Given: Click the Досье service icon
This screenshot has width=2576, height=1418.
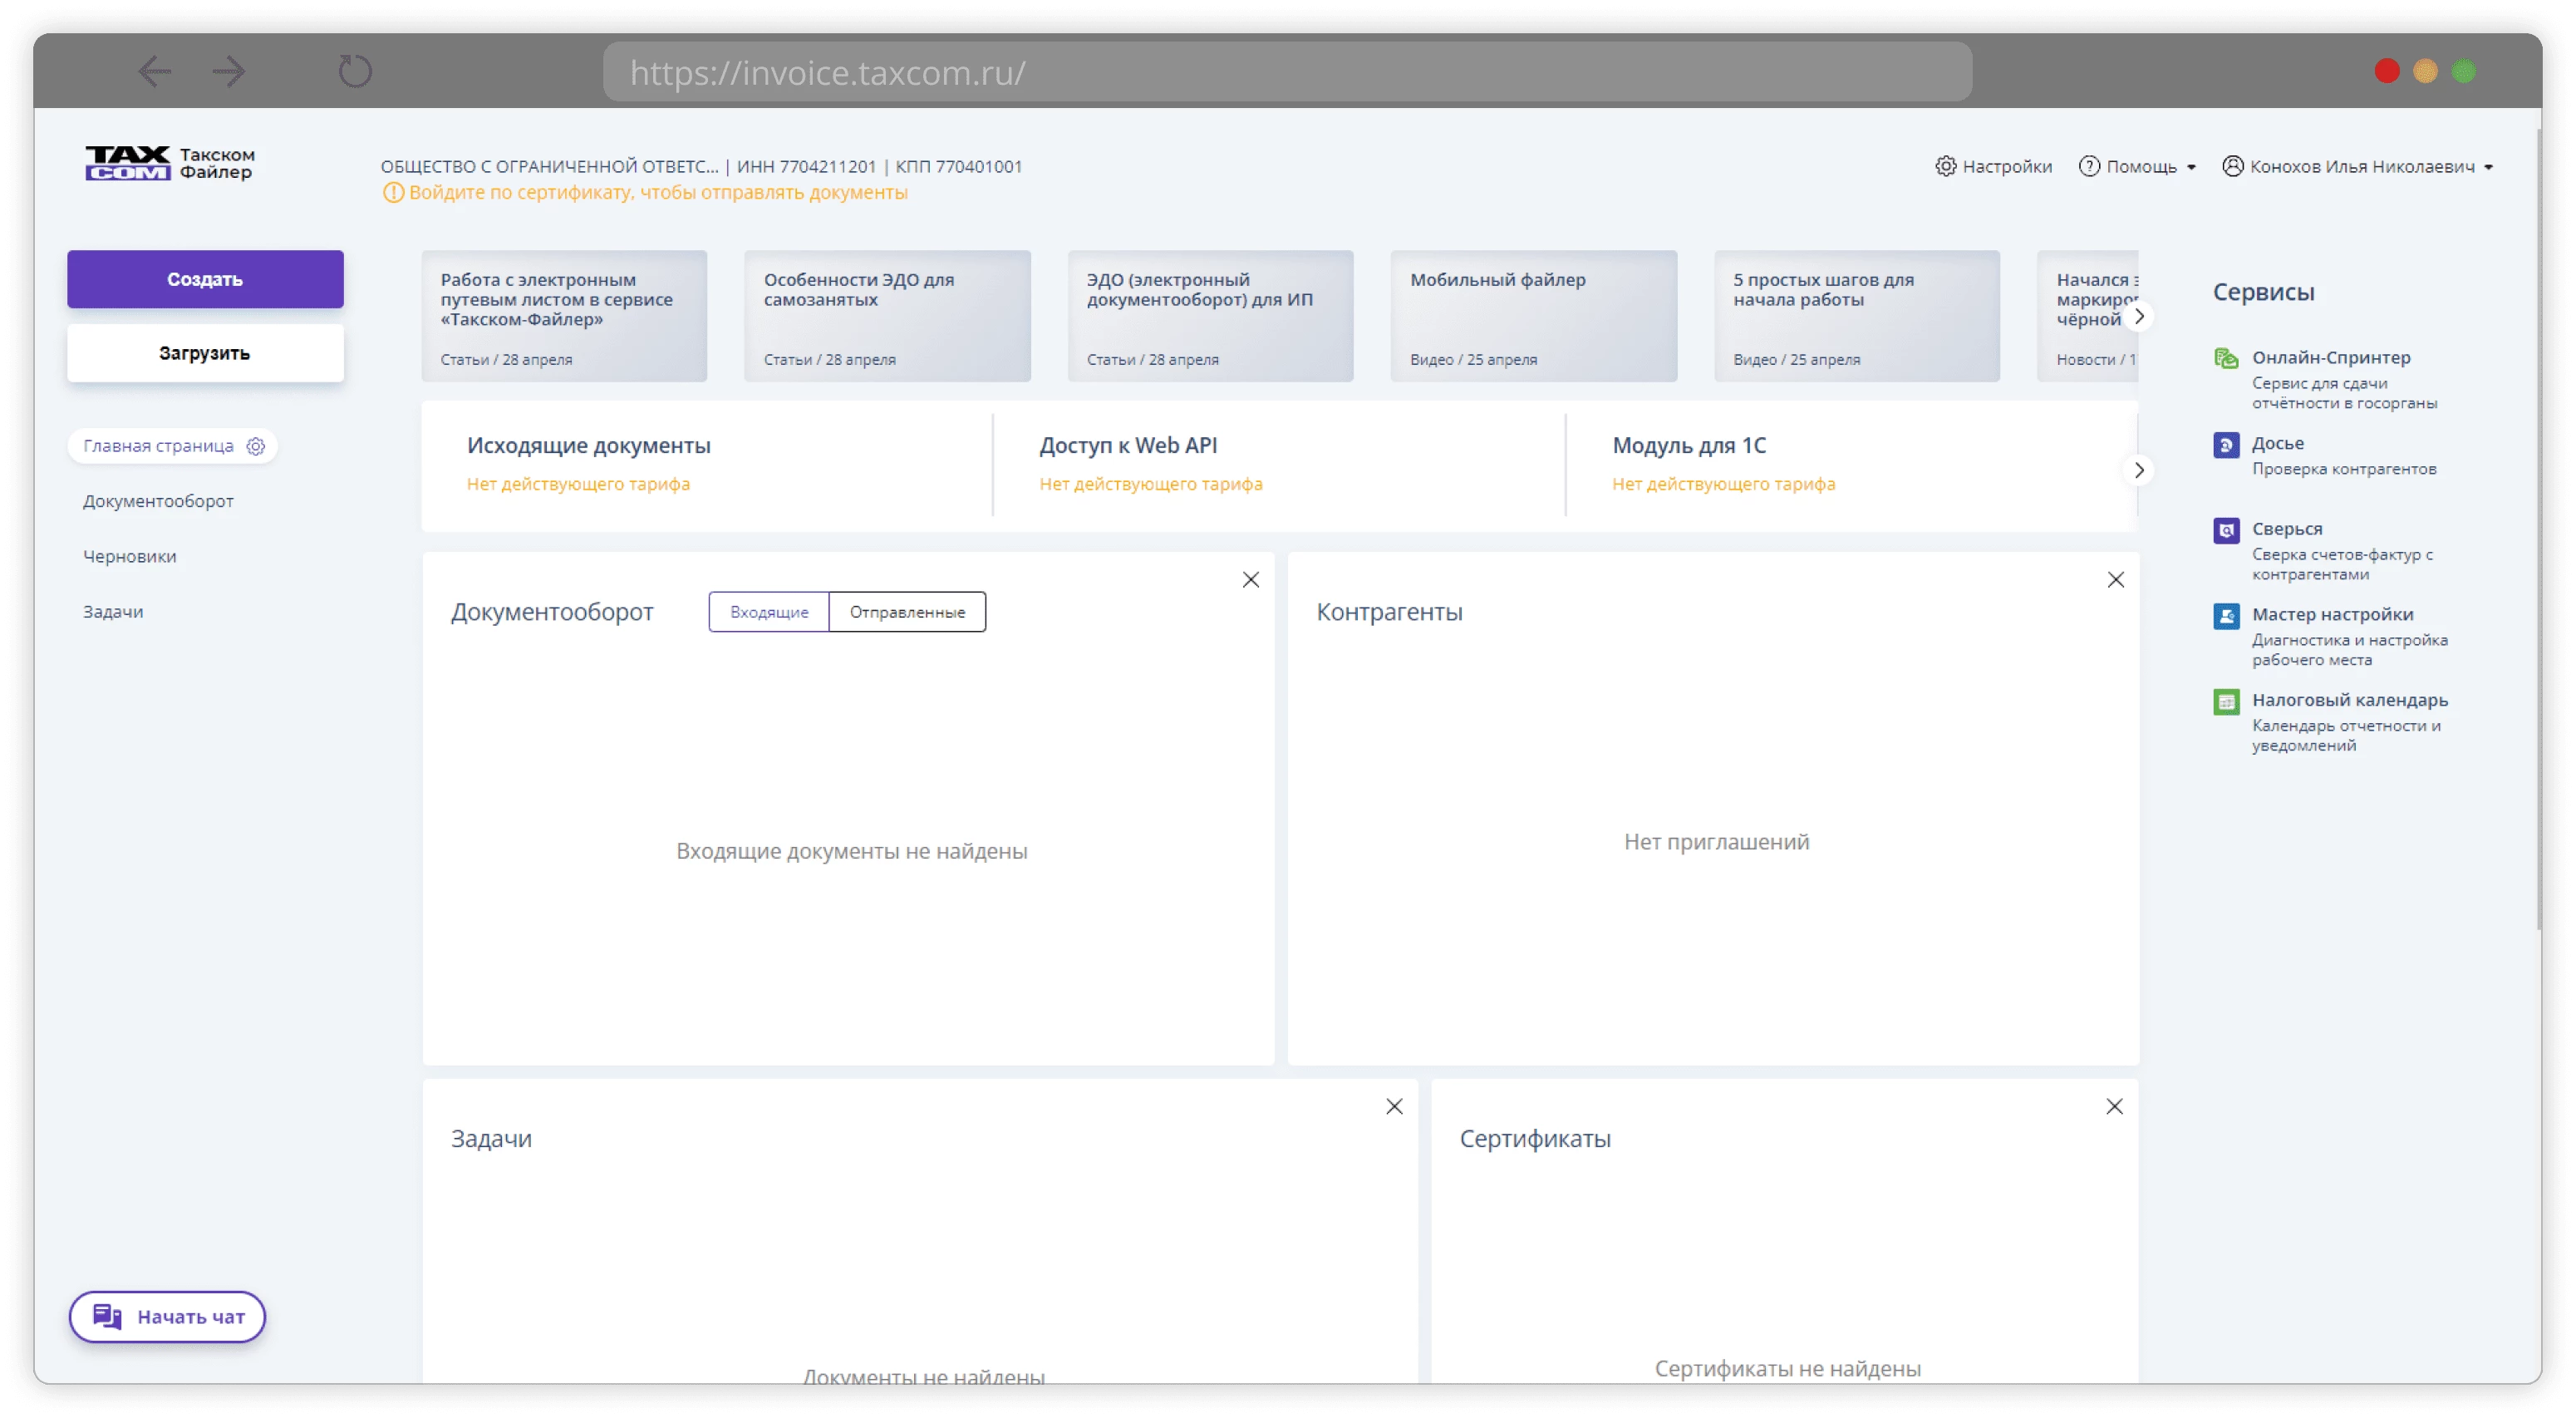Looking at the screenshot, I should pyautogui.click(x=2226, y=445).
